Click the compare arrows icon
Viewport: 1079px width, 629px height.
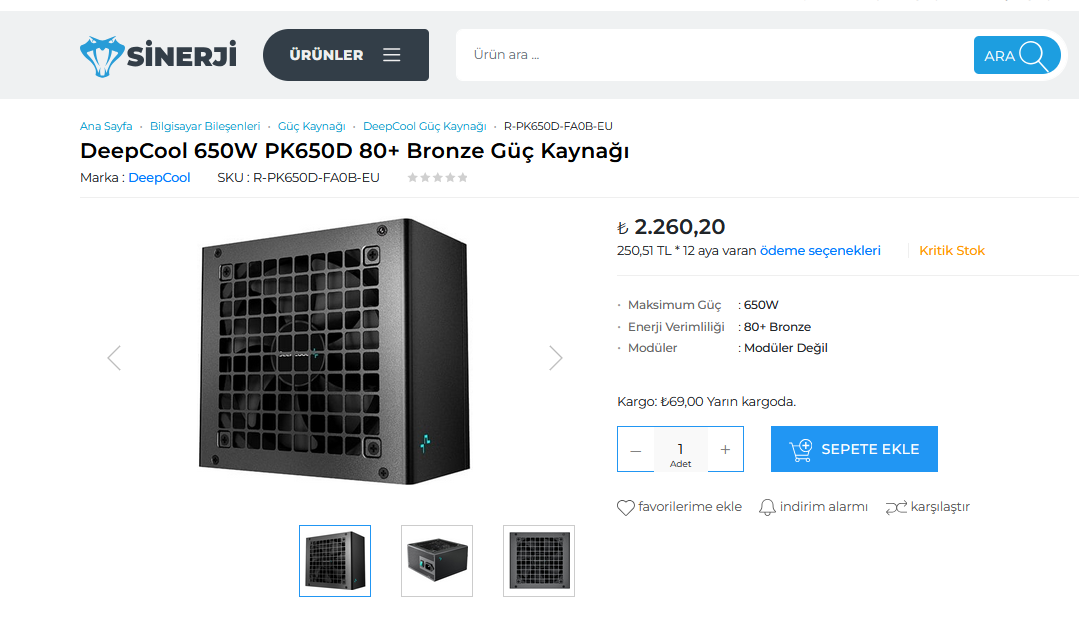tap(896, 507)
